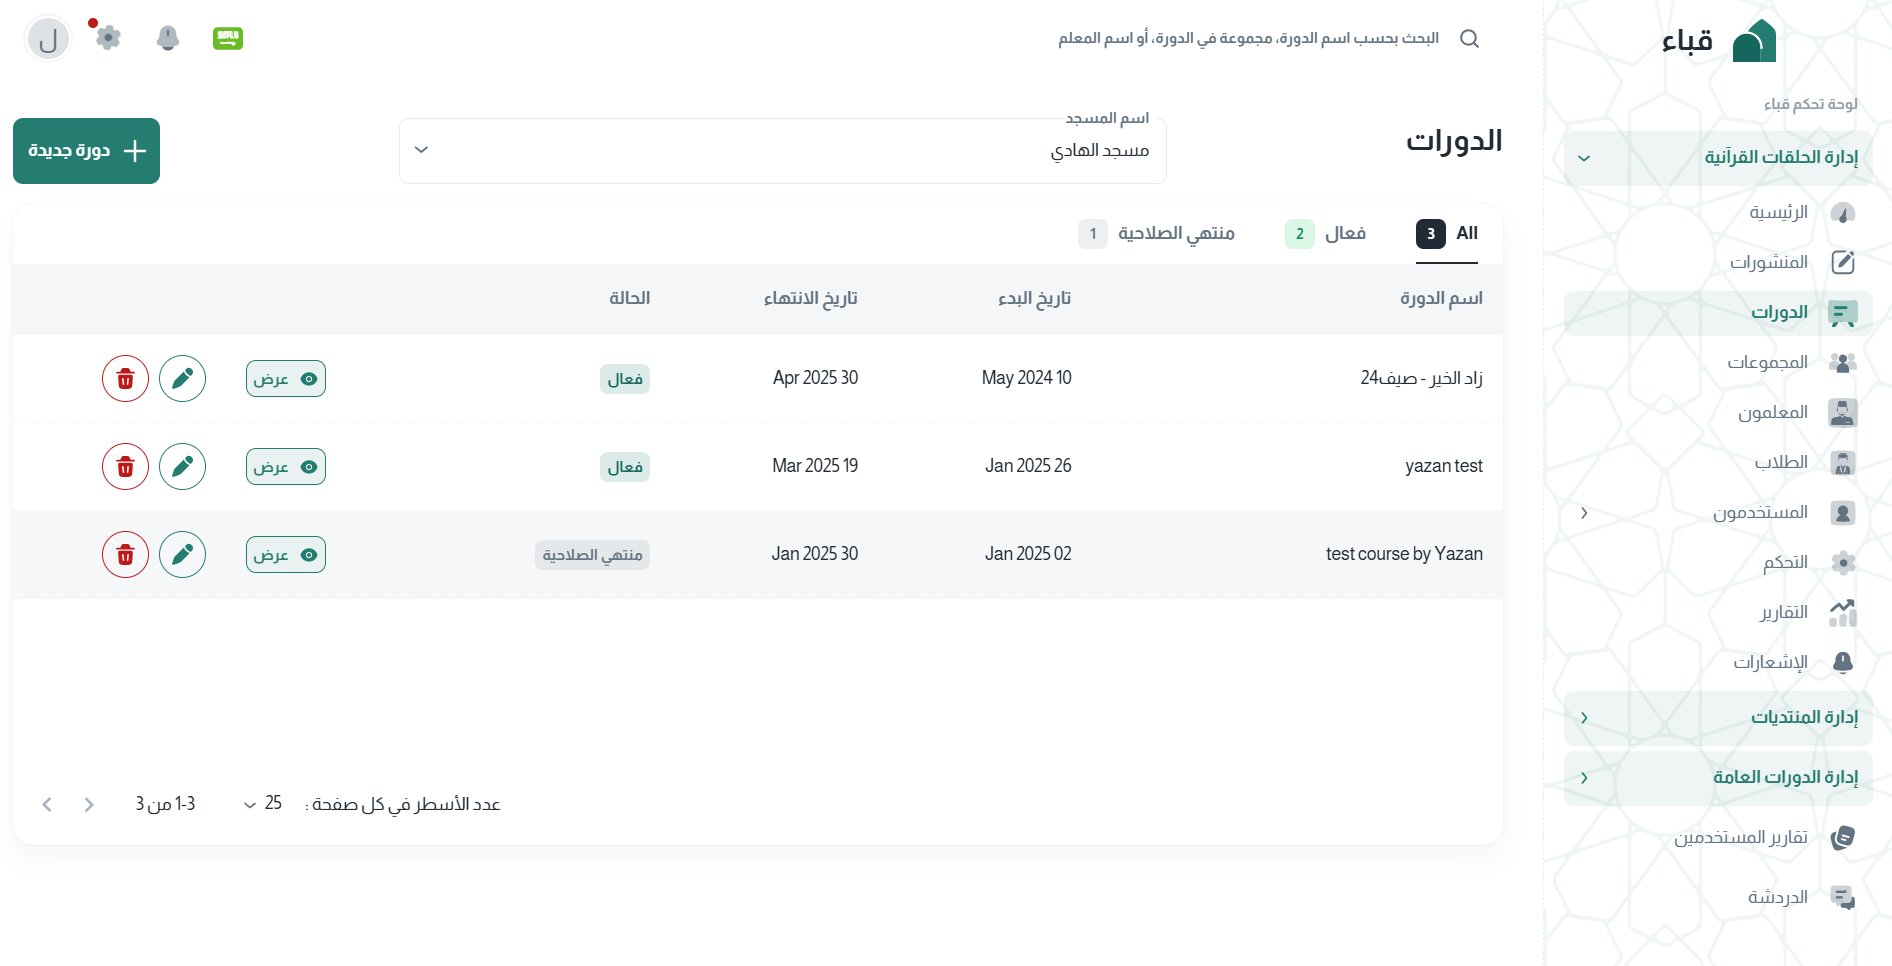Click the notification bell icon in header
The width and height of the screenshot is (1892, 966).
(168, 38)
